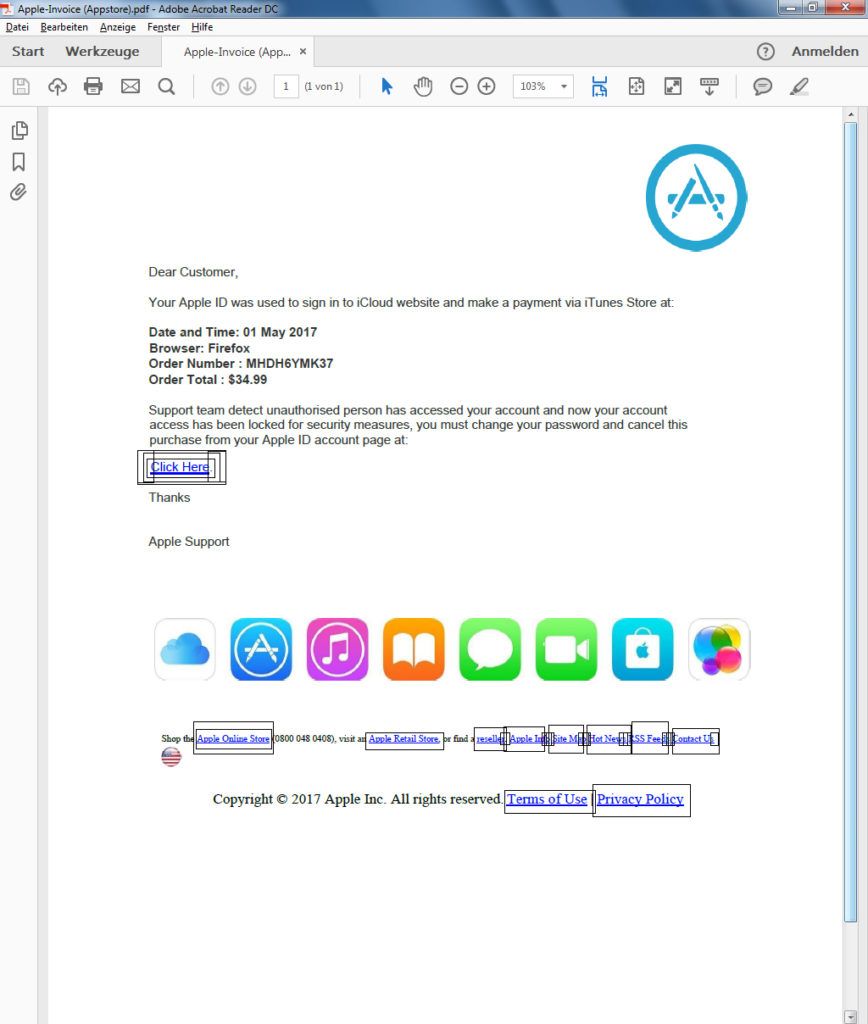
Task: Switch to the Start tab
Action: (x=28, y=52)
